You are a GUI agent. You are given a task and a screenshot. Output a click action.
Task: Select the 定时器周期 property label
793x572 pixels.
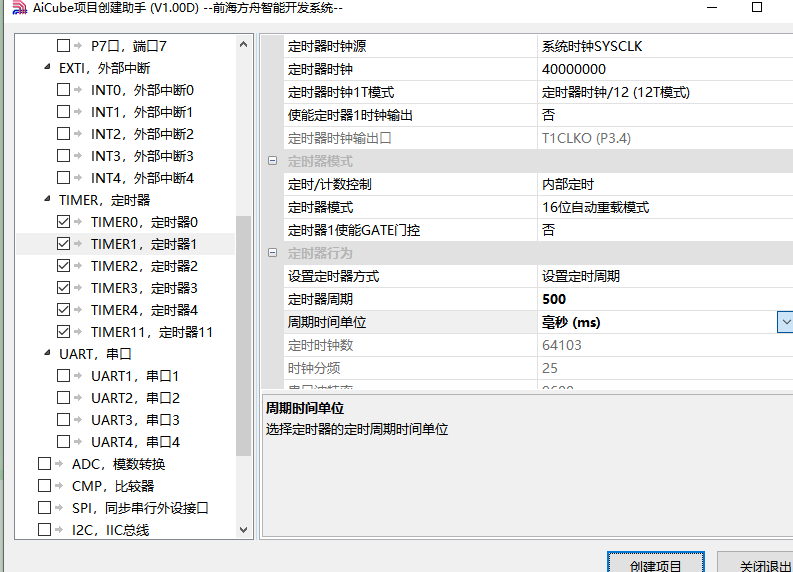[320, 299]
